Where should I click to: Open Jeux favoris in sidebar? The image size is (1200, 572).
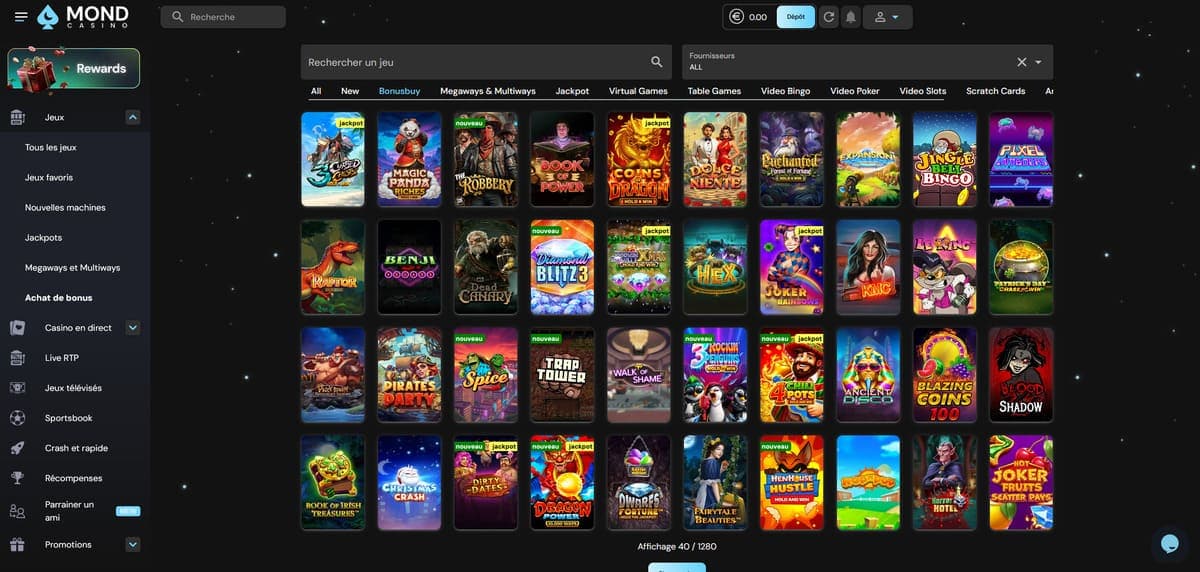coord(49,177)
